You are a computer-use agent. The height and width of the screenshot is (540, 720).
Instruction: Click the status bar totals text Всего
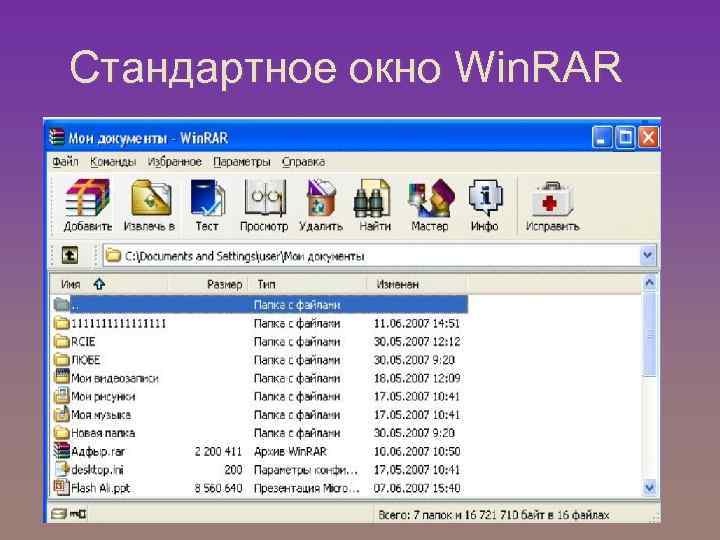pos(494,515)
